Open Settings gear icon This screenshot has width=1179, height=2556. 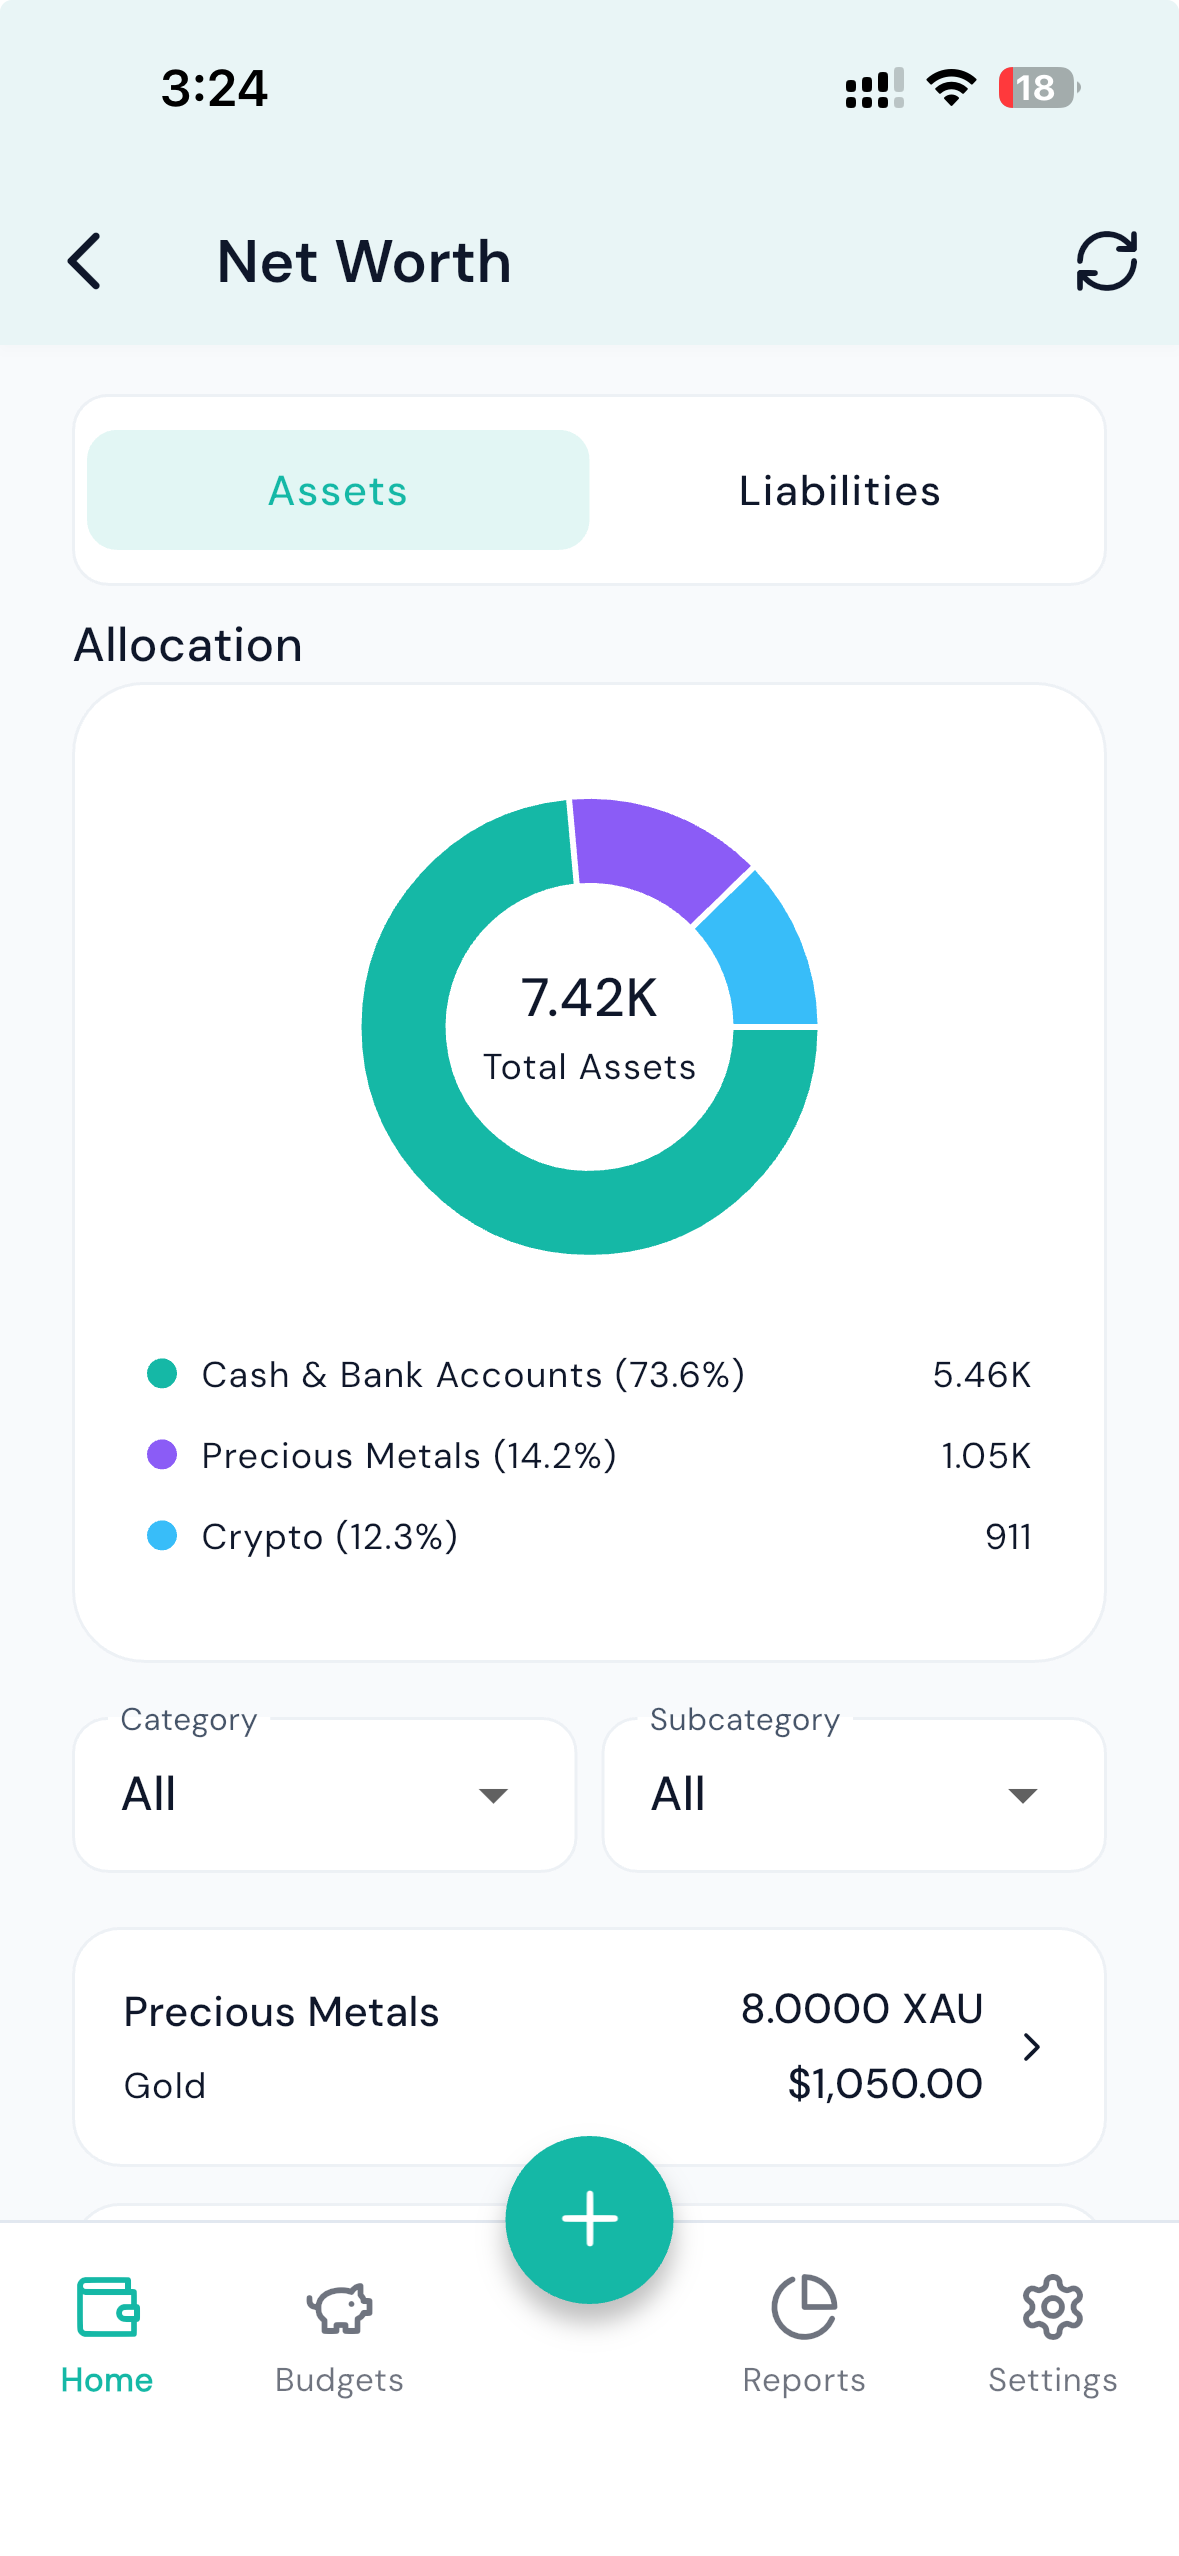coord(1052,2307)
